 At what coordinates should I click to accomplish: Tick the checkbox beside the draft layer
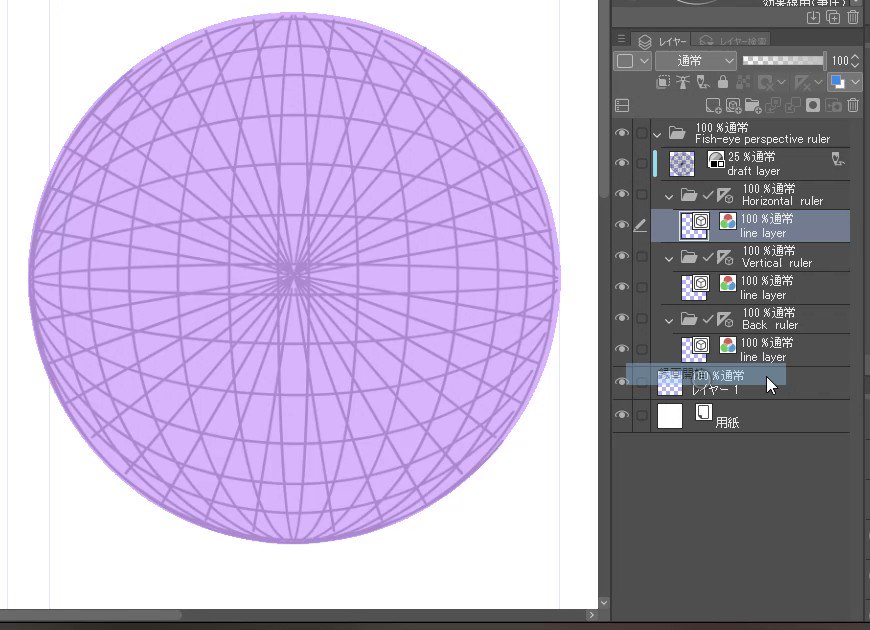pos(642,163)
